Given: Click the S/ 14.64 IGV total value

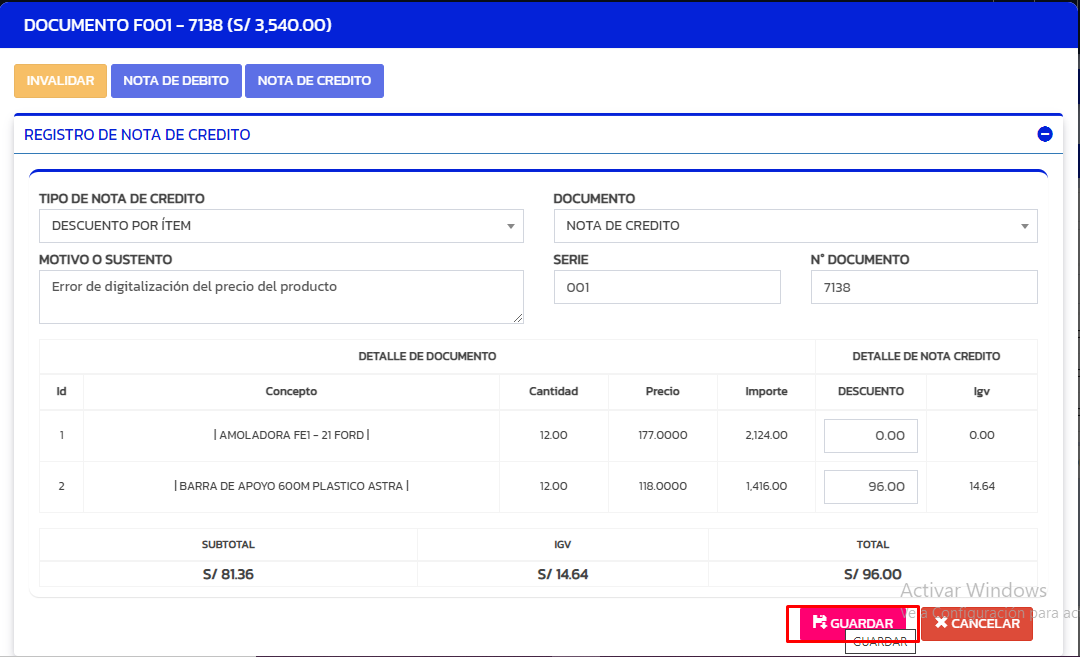Looking at the screenshot, I should click(x=563, y=574).
